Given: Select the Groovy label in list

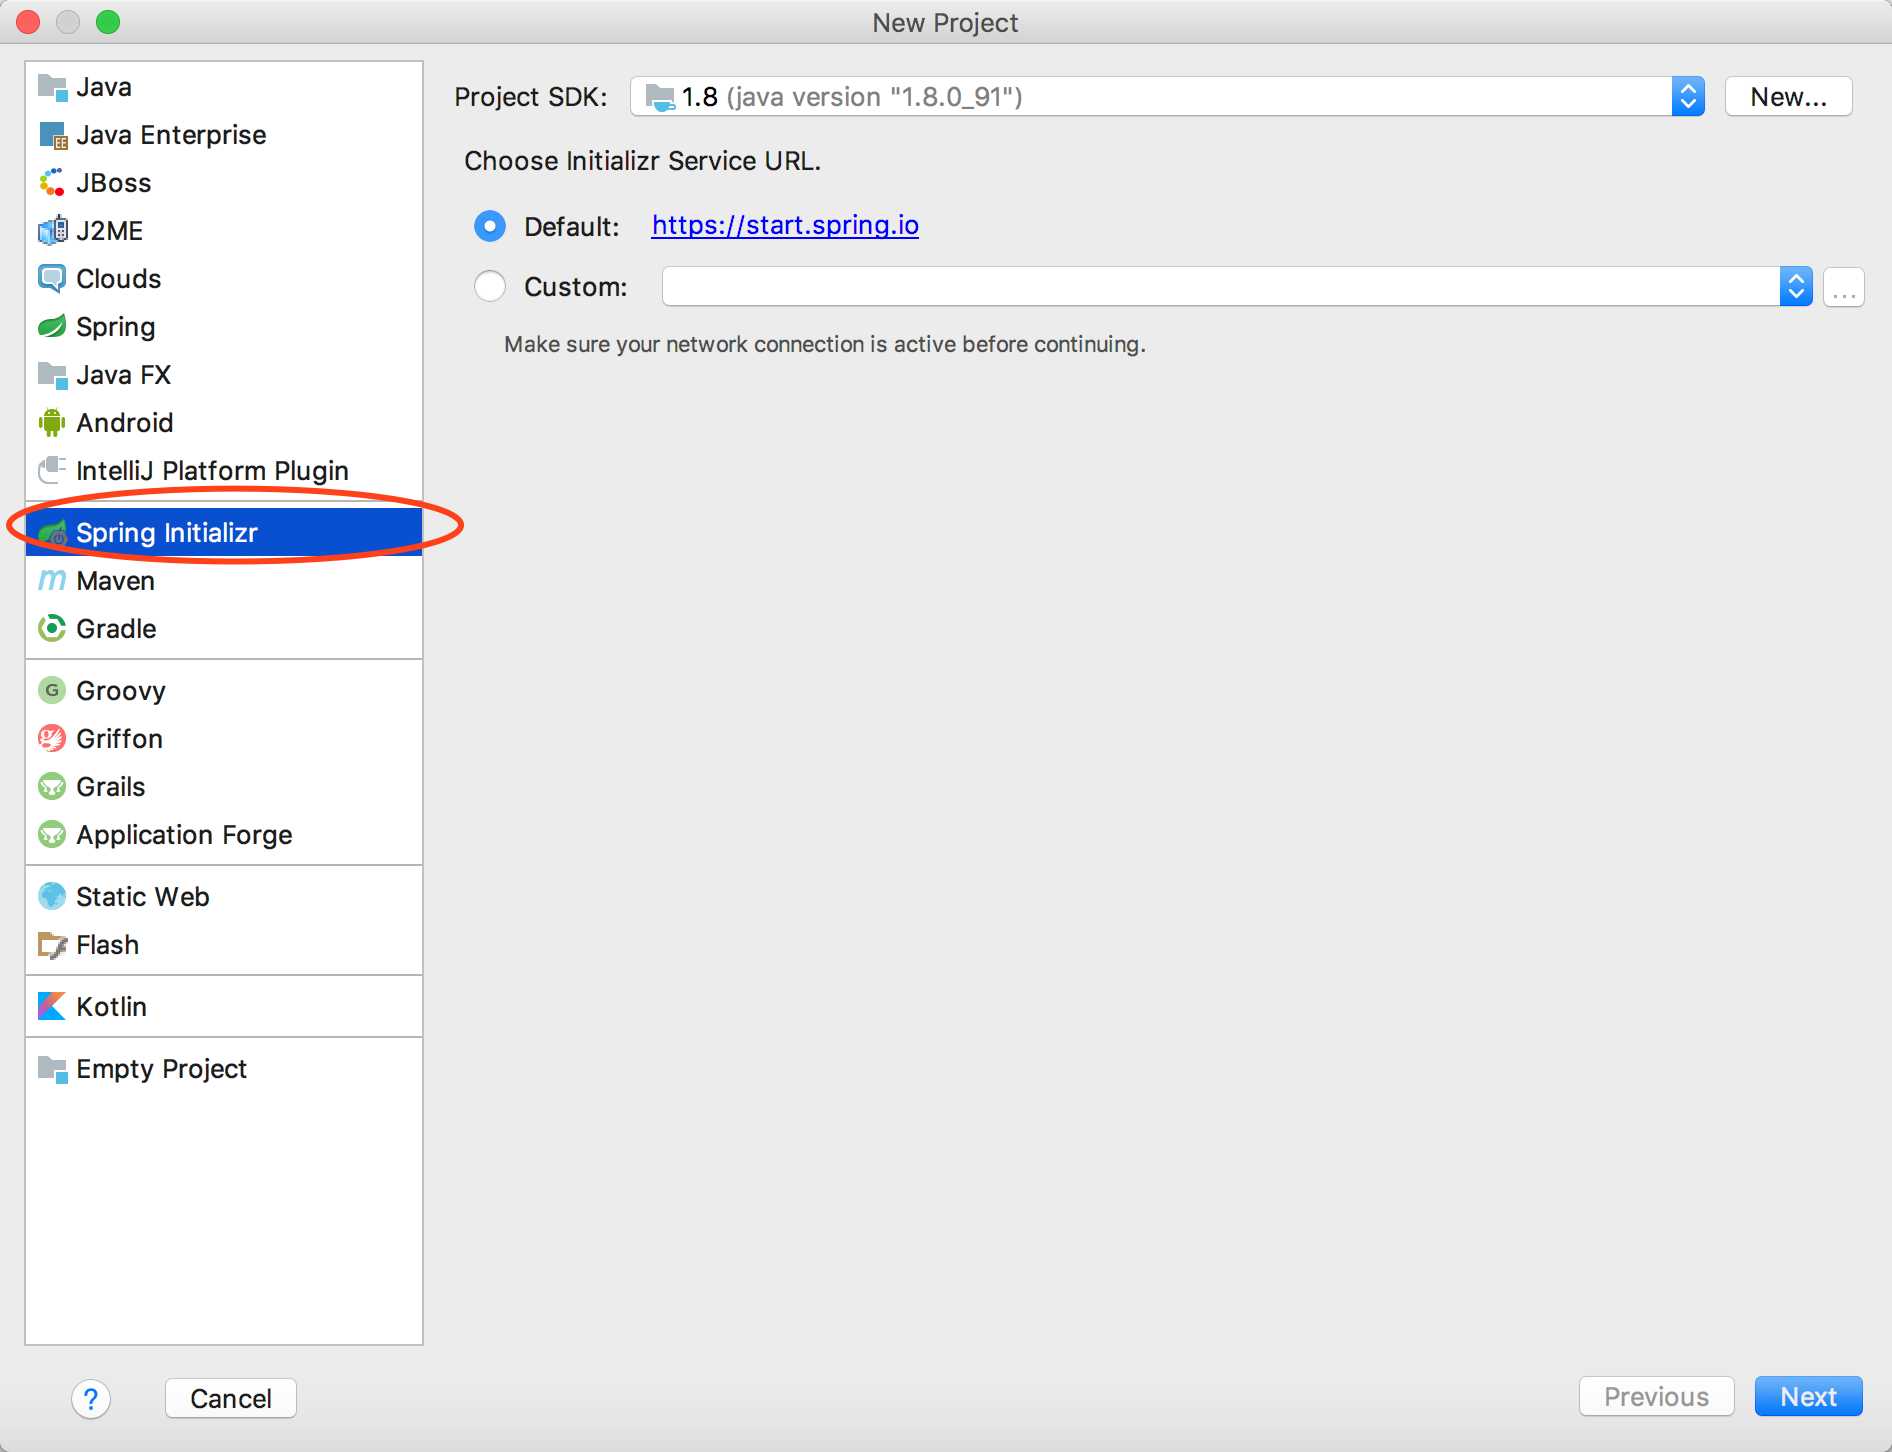Looking at the screenshot, I should point(121,691).
